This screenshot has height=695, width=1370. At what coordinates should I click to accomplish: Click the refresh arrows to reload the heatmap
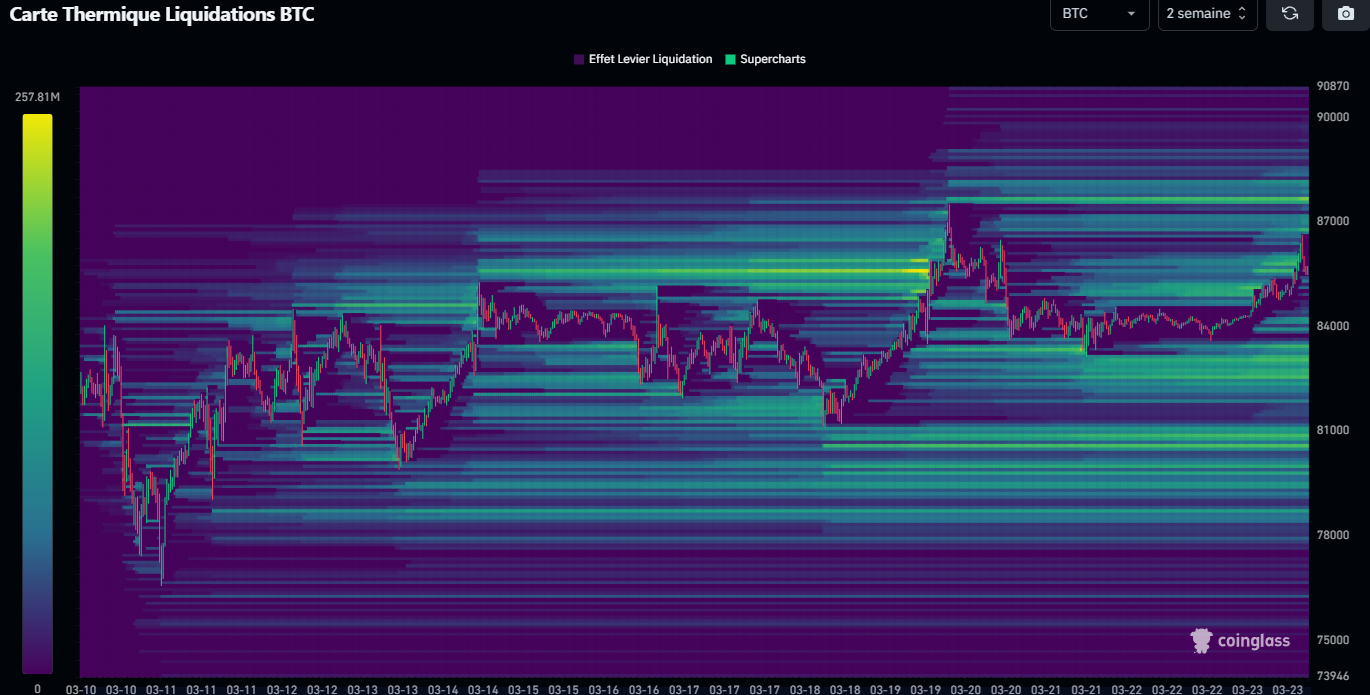point(1289,15)
